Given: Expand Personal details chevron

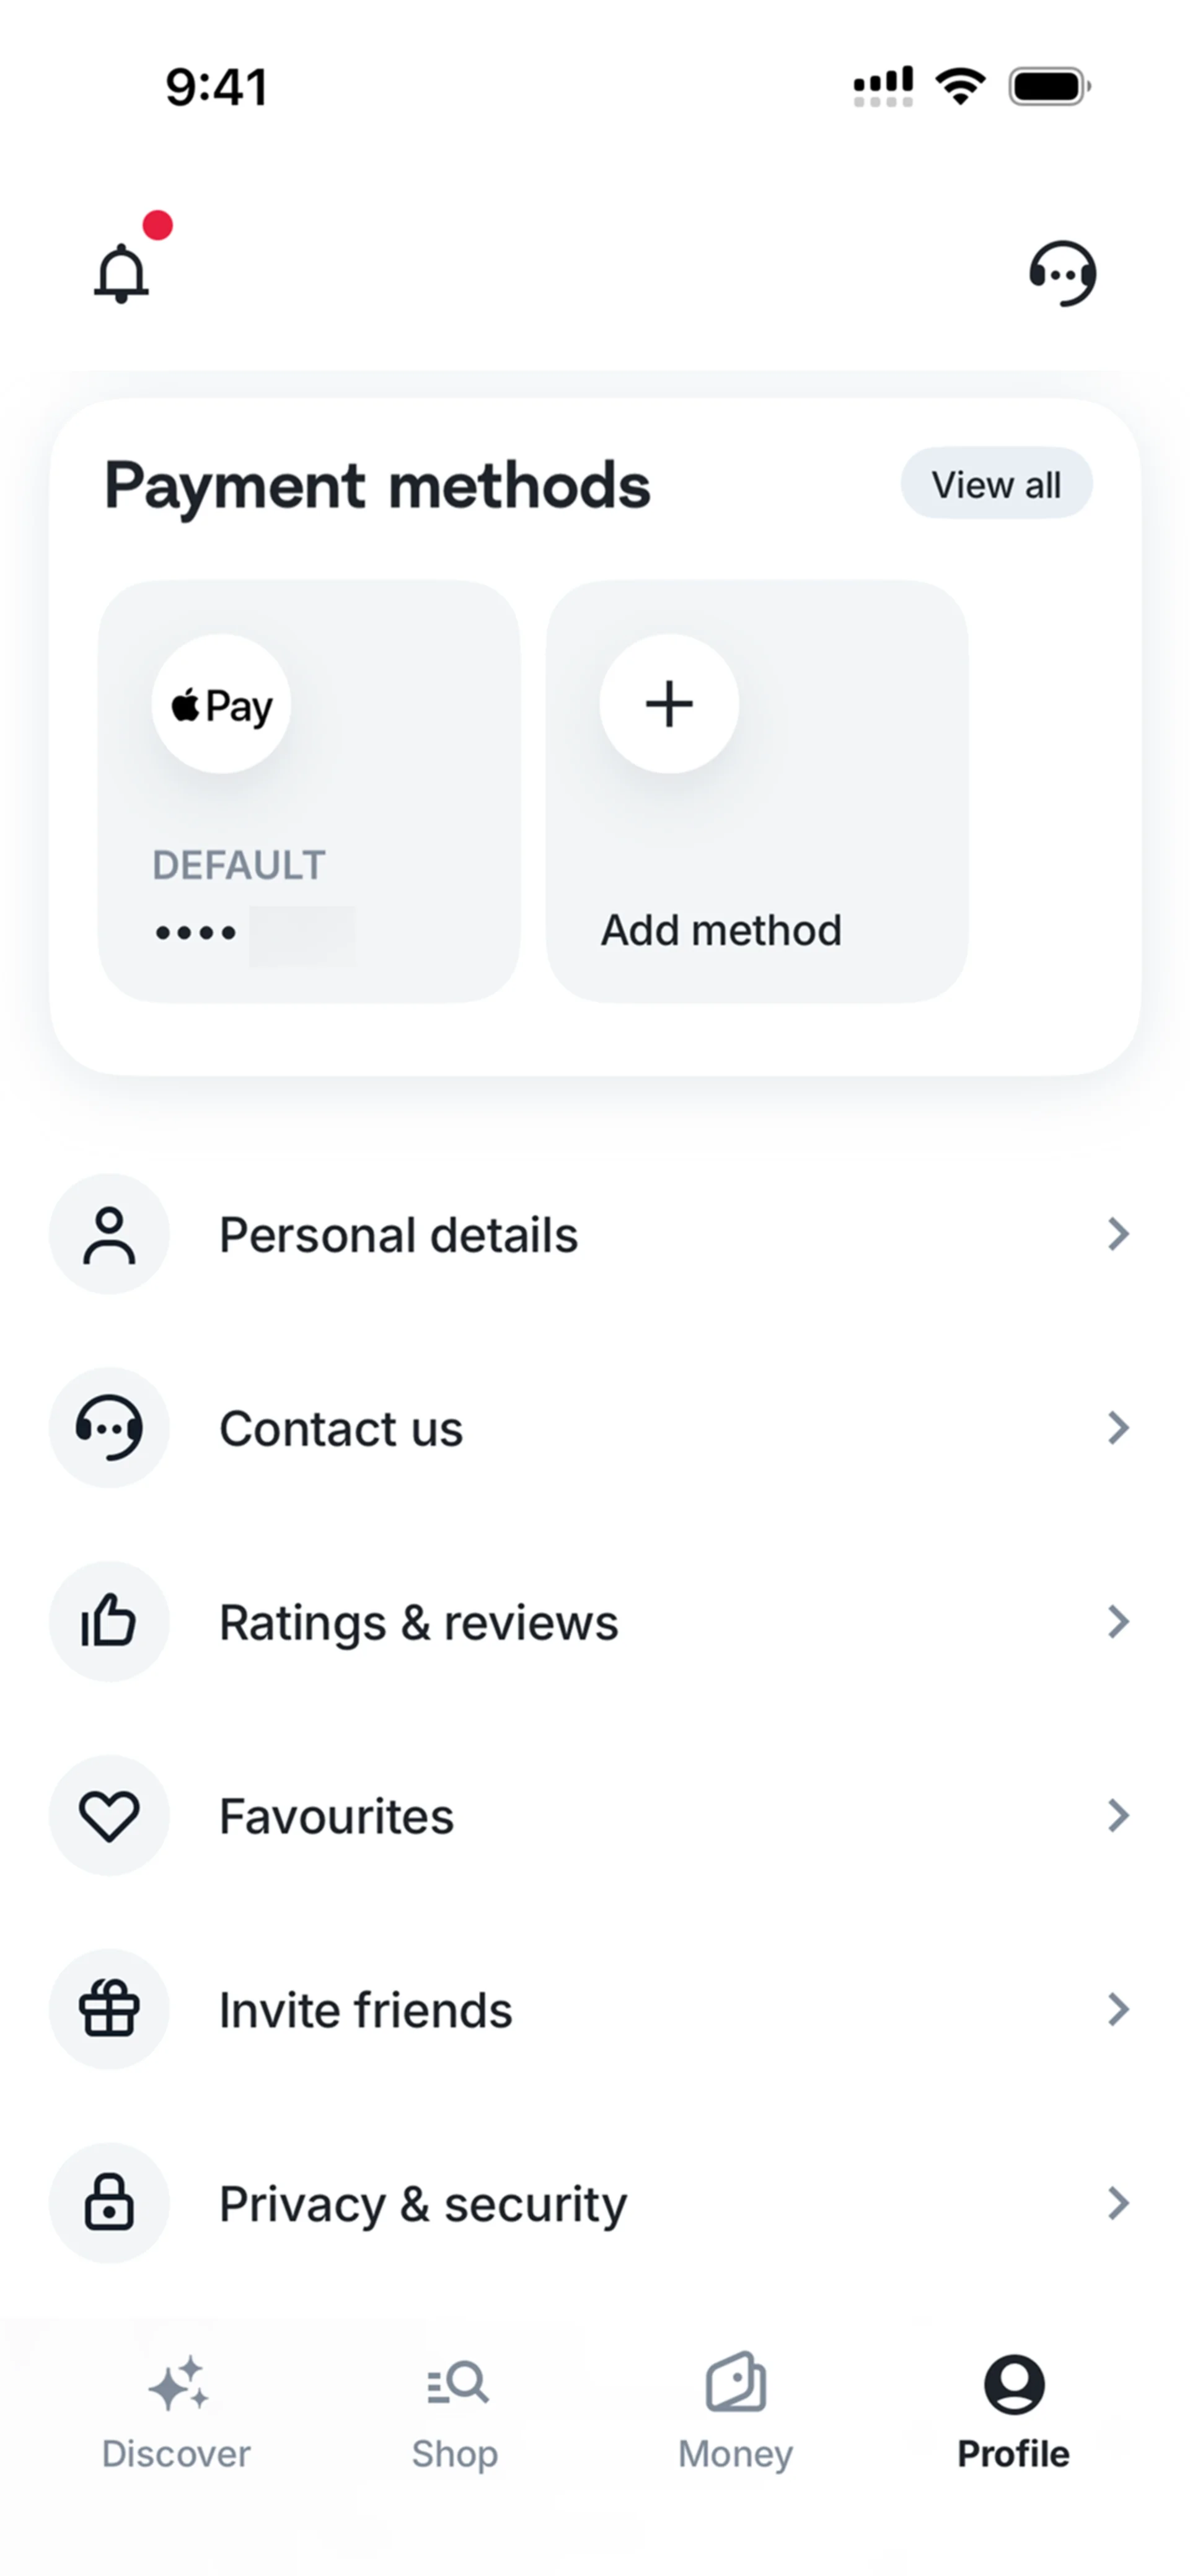Looking at the screenshot, I should pos(1118,1235).
